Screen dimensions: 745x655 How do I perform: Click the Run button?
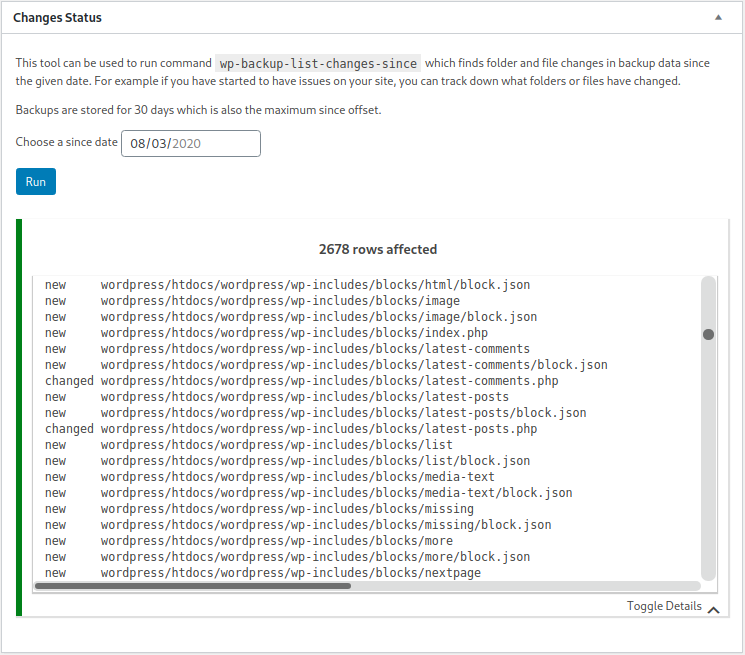36,181
